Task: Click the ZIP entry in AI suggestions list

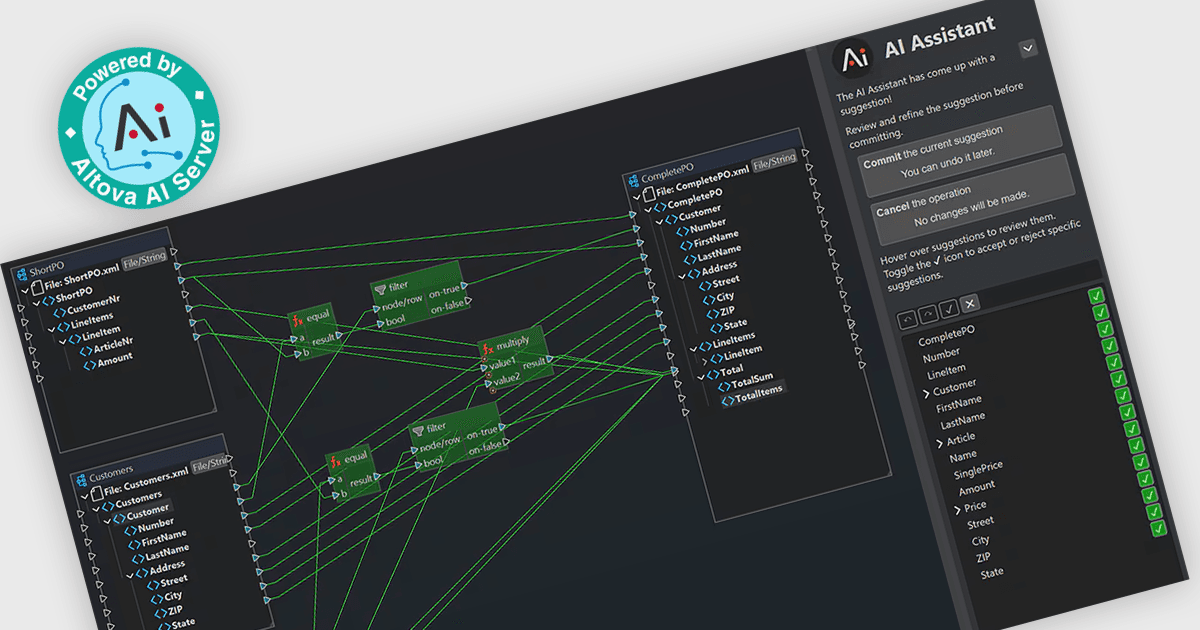Action: [x=985, y=557]
